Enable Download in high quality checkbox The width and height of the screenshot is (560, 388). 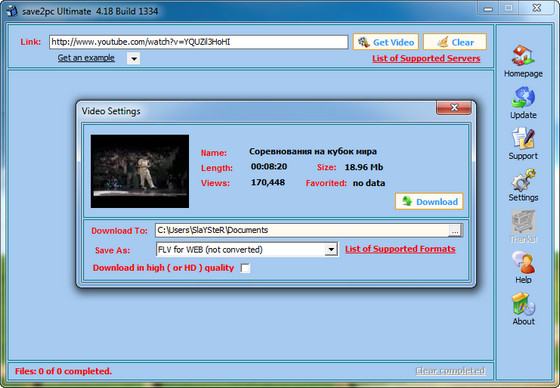(x=245, y=268)
